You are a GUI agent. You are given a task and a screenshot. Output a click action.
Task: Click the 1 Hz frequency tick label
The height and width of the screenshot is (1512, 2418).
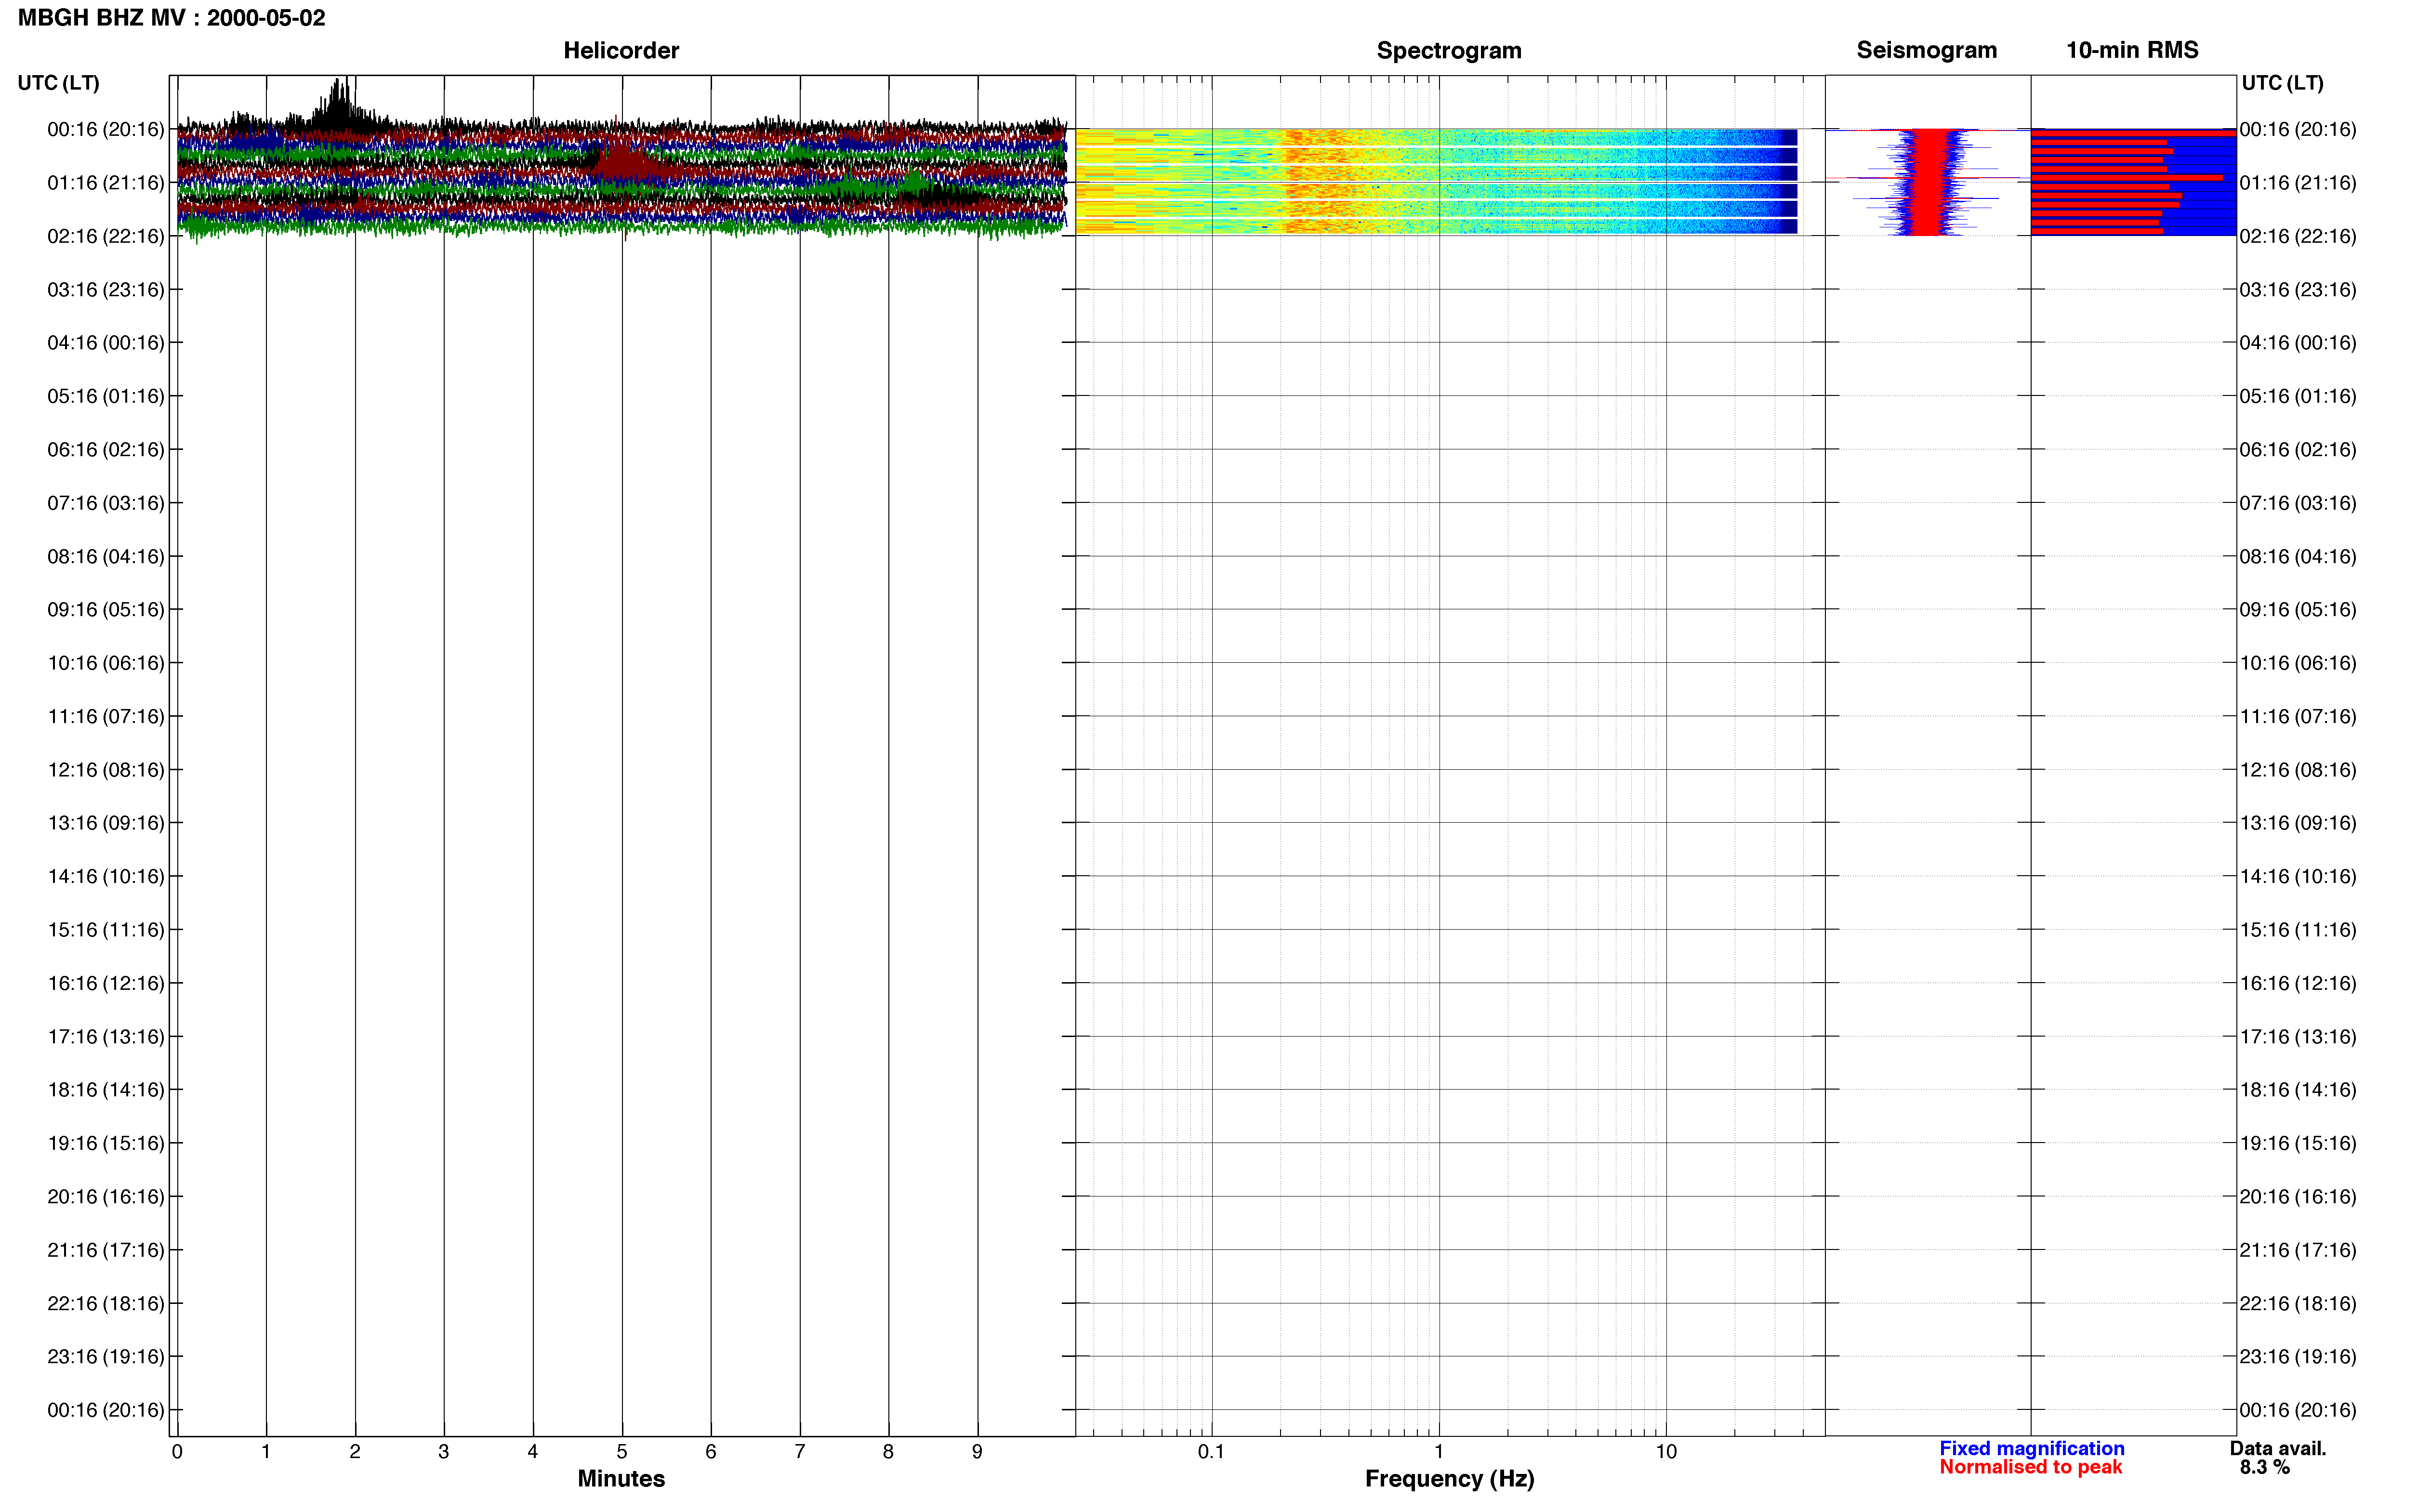[x=1439, y=1451]
